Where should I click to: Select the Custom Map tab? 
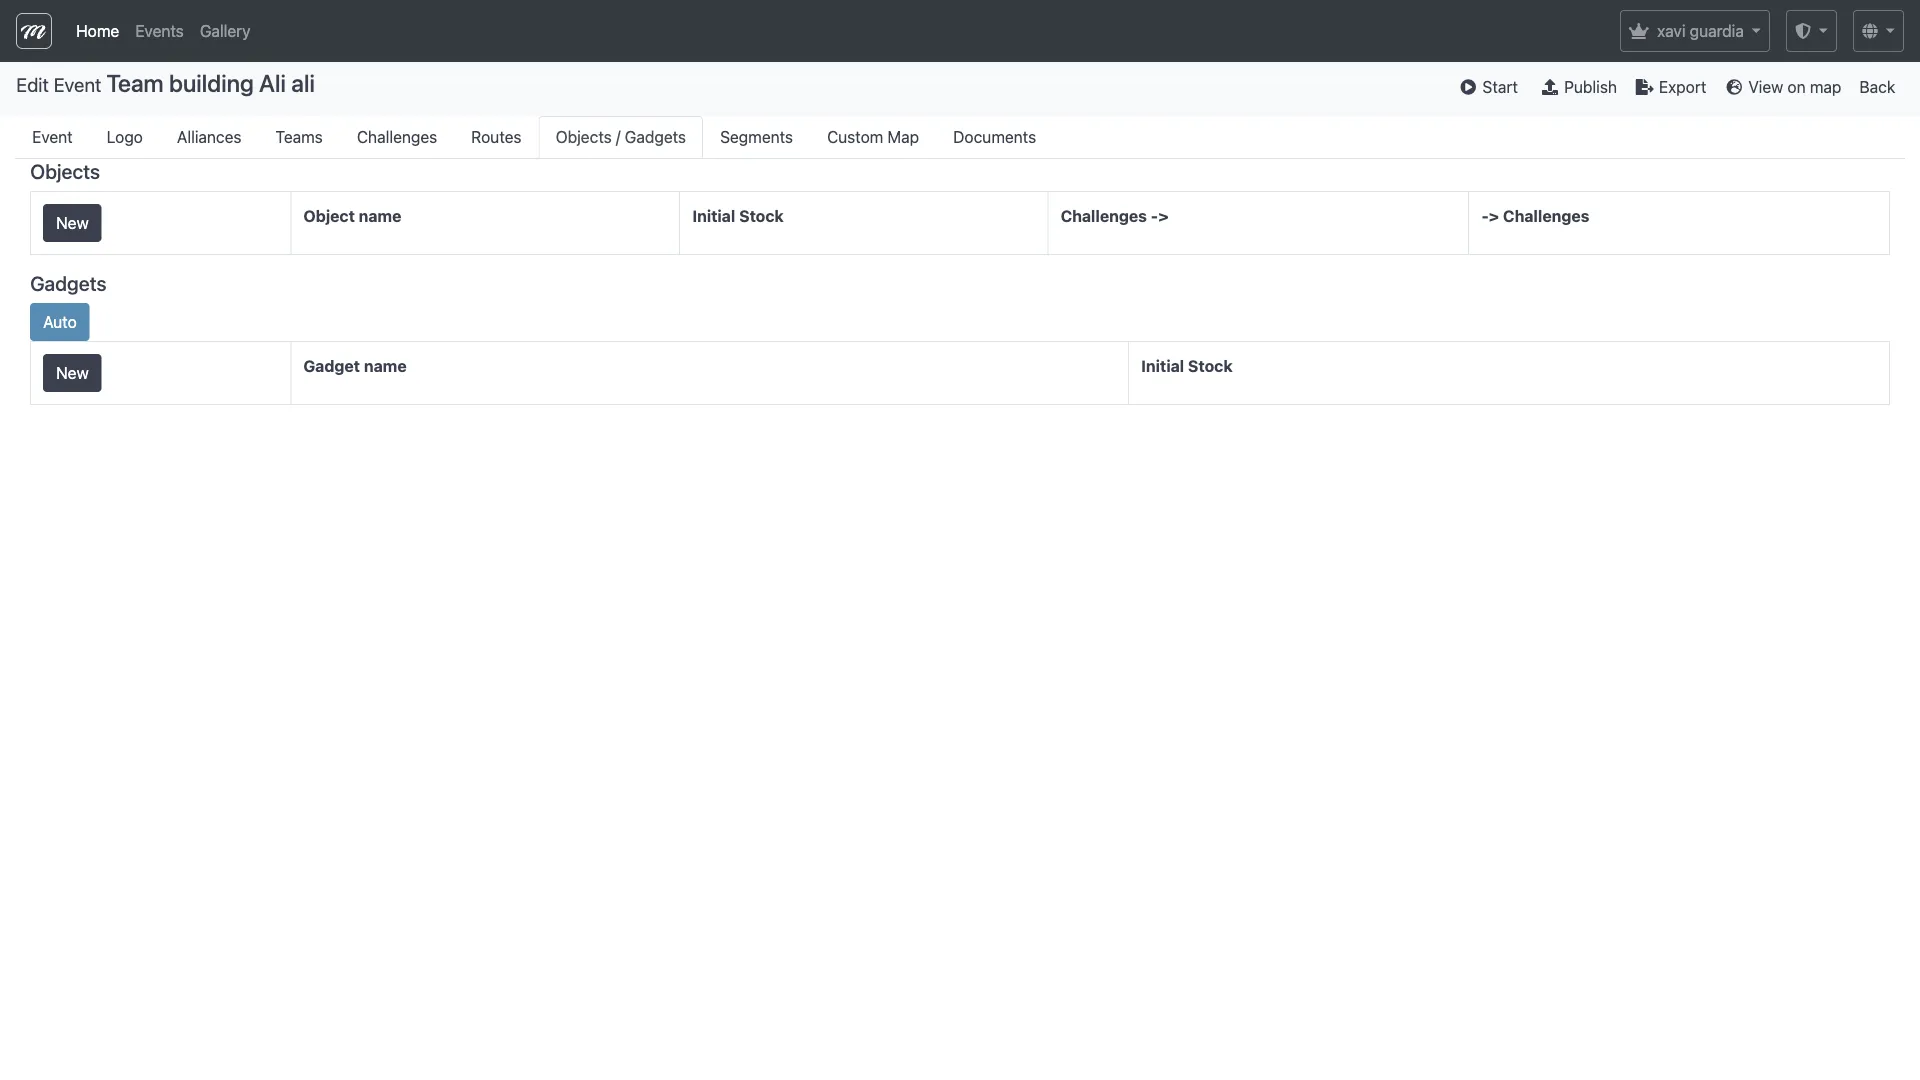pos(872,137)
